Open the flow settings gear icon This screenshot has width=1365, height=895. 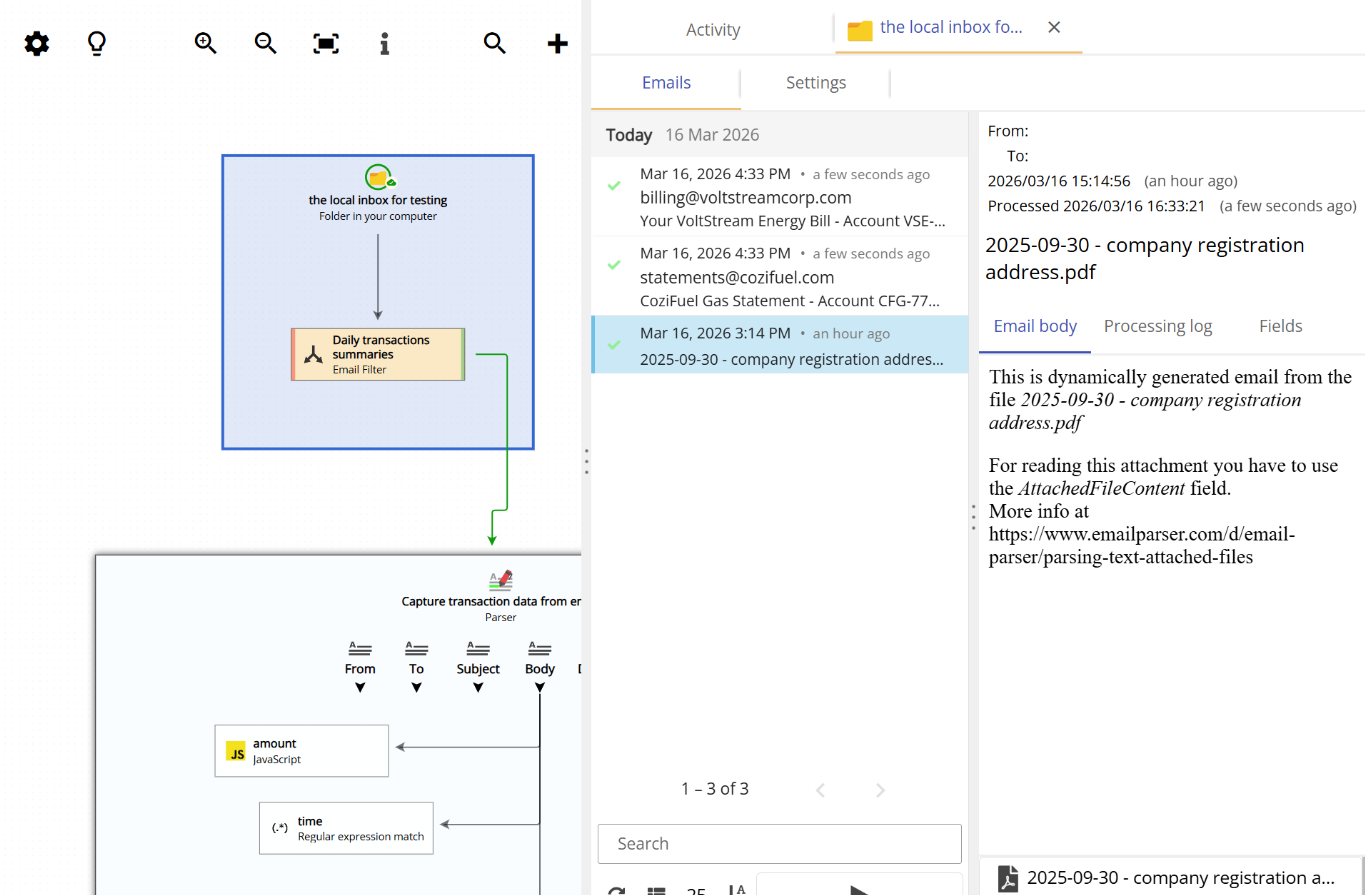coord(36,43)
